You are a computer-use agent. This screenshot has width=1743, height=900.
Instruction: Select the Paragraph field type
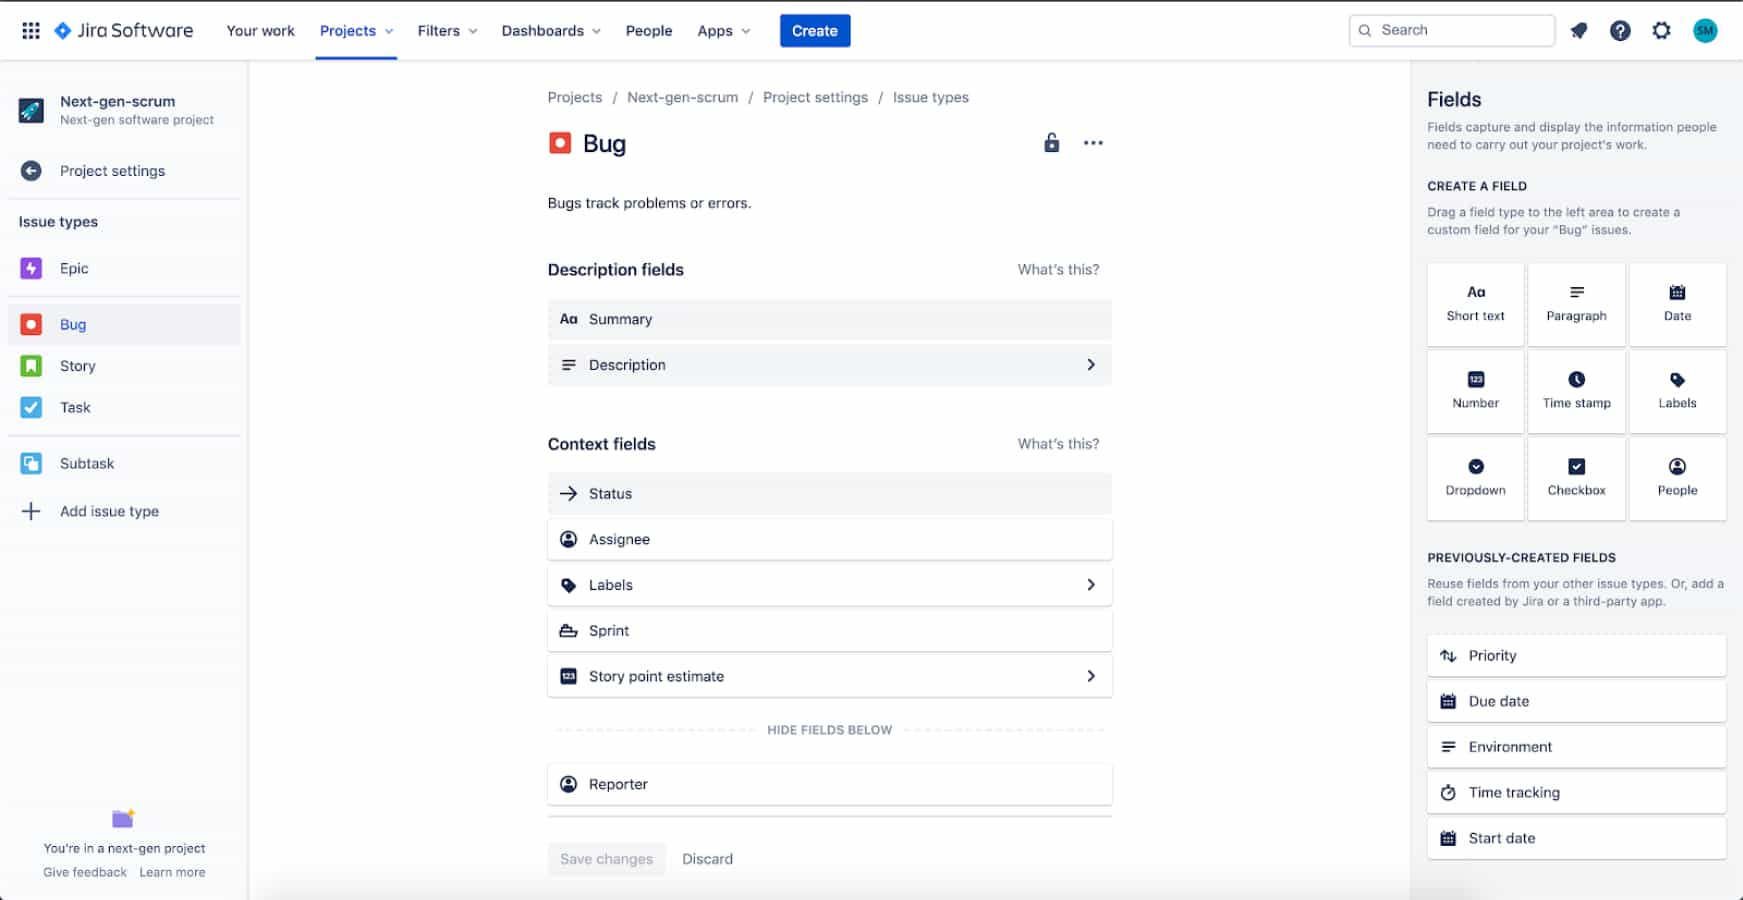(x=1576, y=303)
